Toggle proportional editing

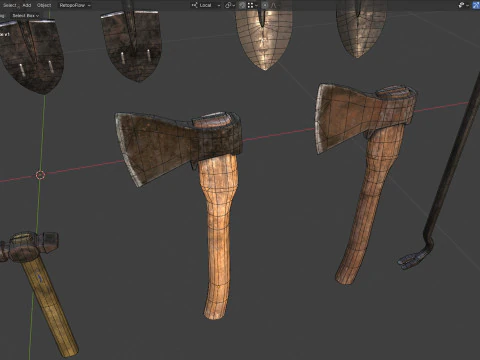click(x=265, y=5)
